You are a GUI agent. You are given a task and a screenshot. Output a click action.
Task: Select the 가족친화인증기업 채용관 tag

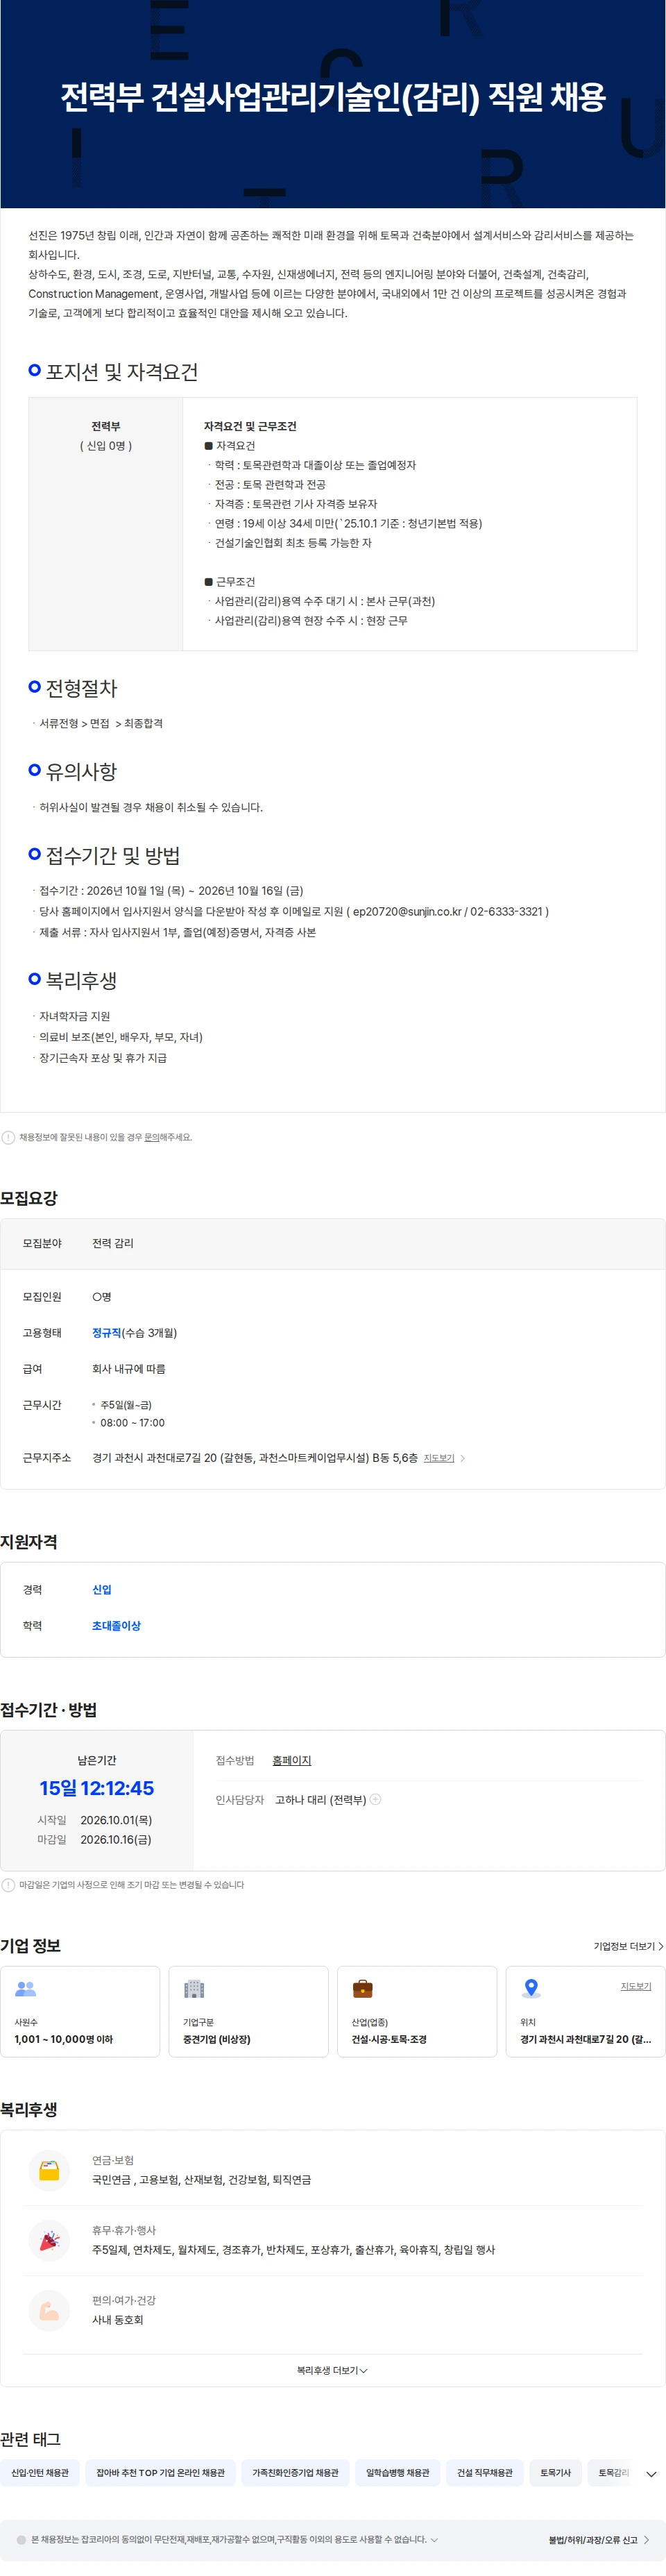(x=295, y=2473)
